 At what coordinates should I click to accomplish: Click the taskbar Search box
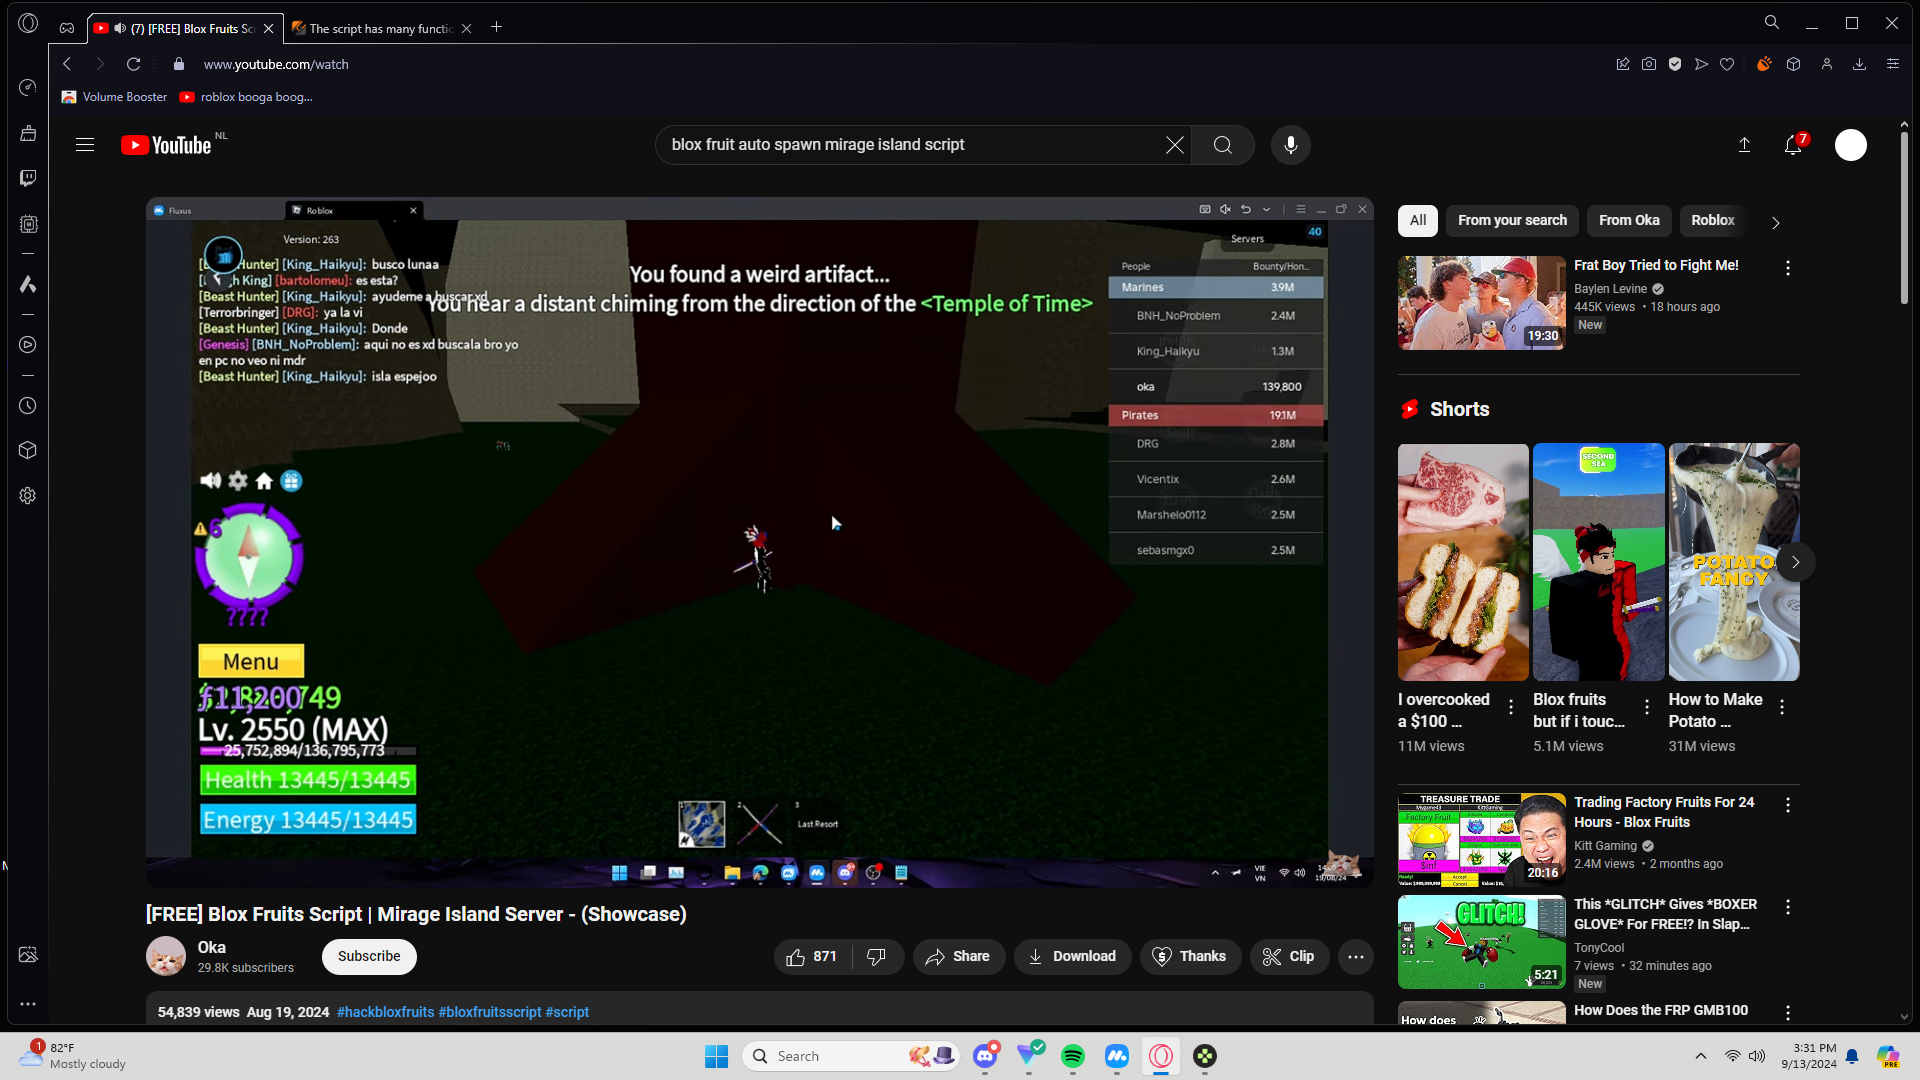pos(850,1056)
